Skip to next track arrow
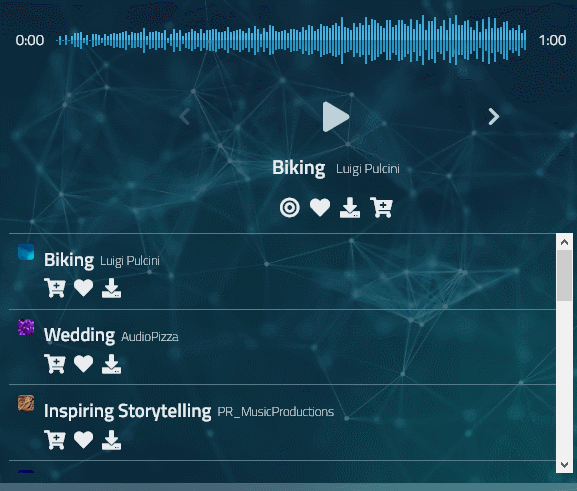 point(493,117)
